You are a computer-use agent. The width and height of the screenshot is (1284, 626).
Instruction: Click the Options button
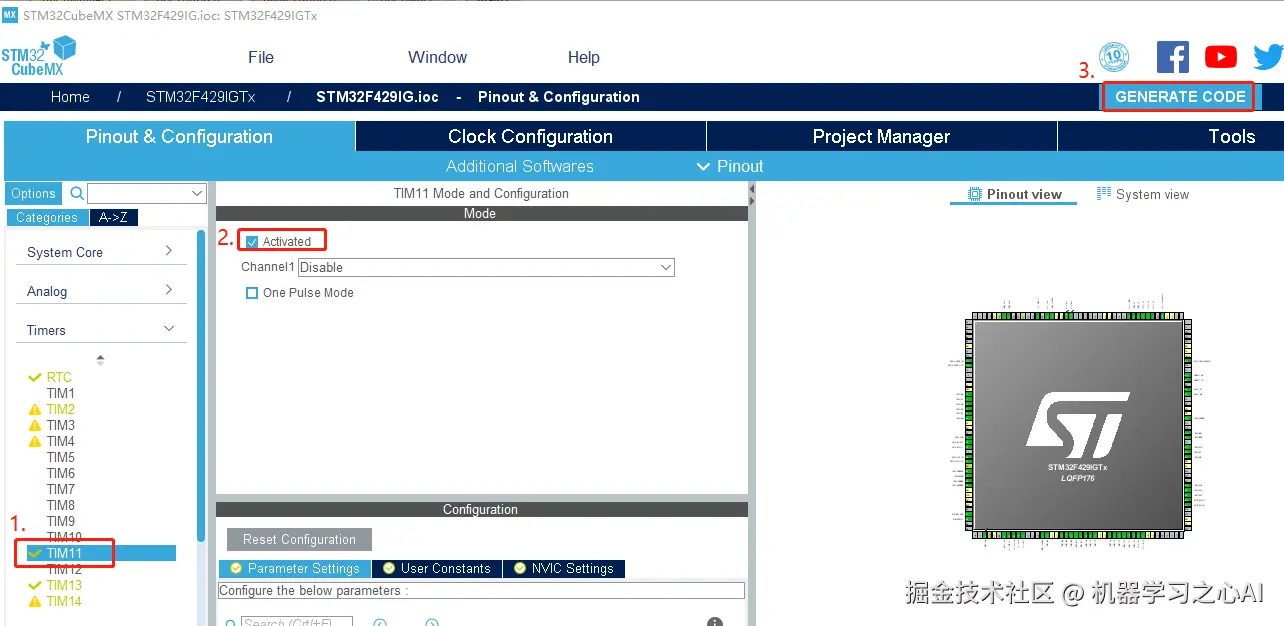click(x=34, y=193)
